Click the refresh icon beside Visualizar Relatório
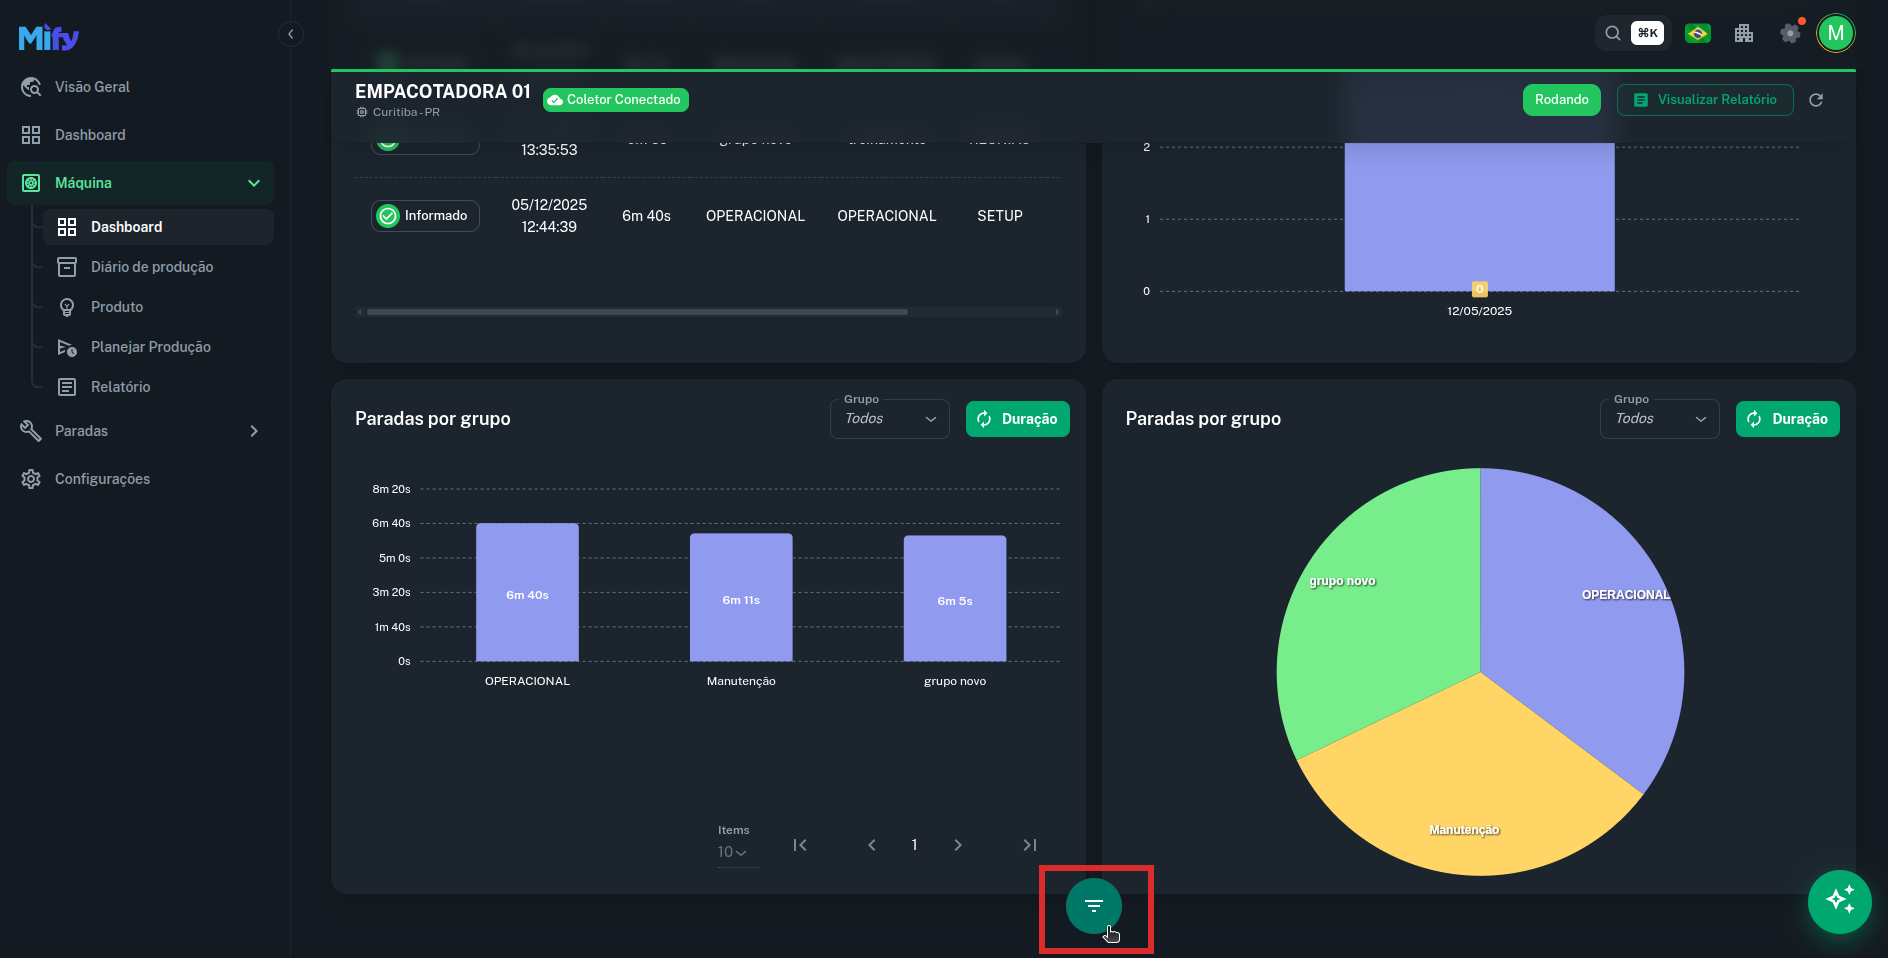The height and width of the screenshot is (958, 1888). click(1816, 100)
